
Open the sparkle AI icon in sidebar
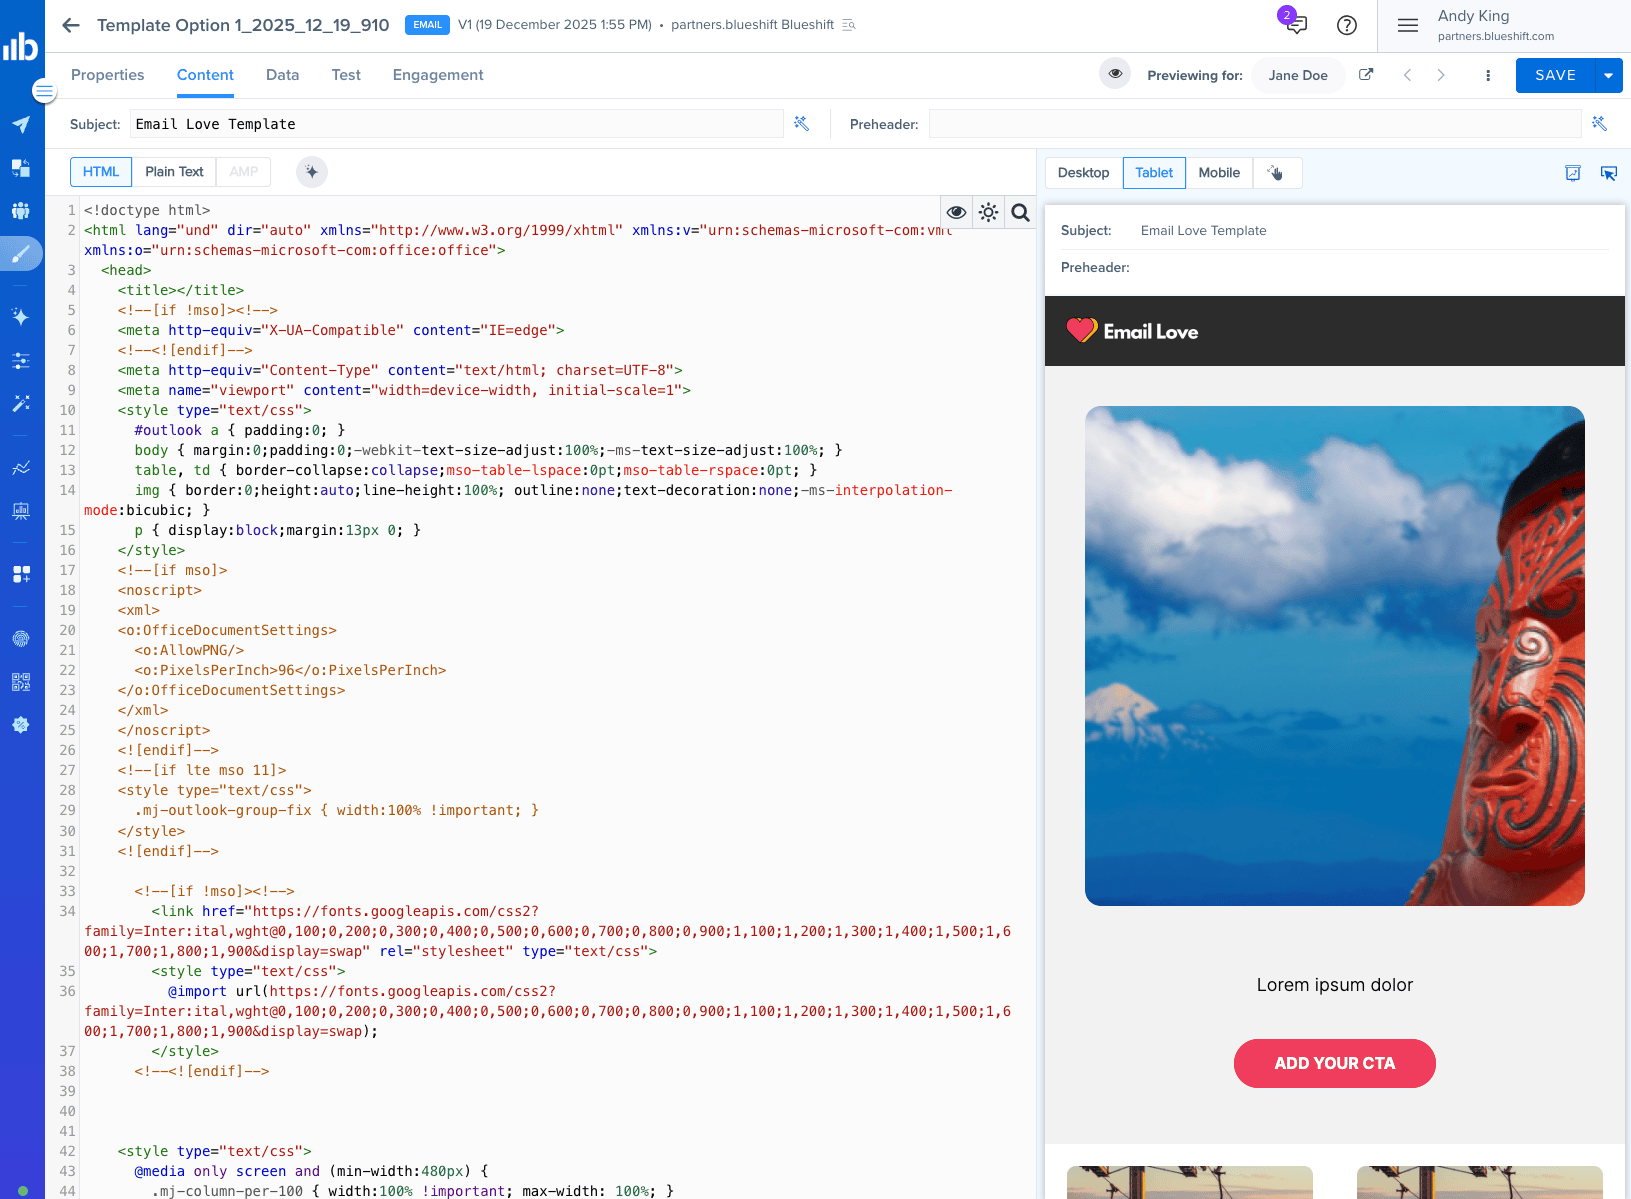click(21, 317)
